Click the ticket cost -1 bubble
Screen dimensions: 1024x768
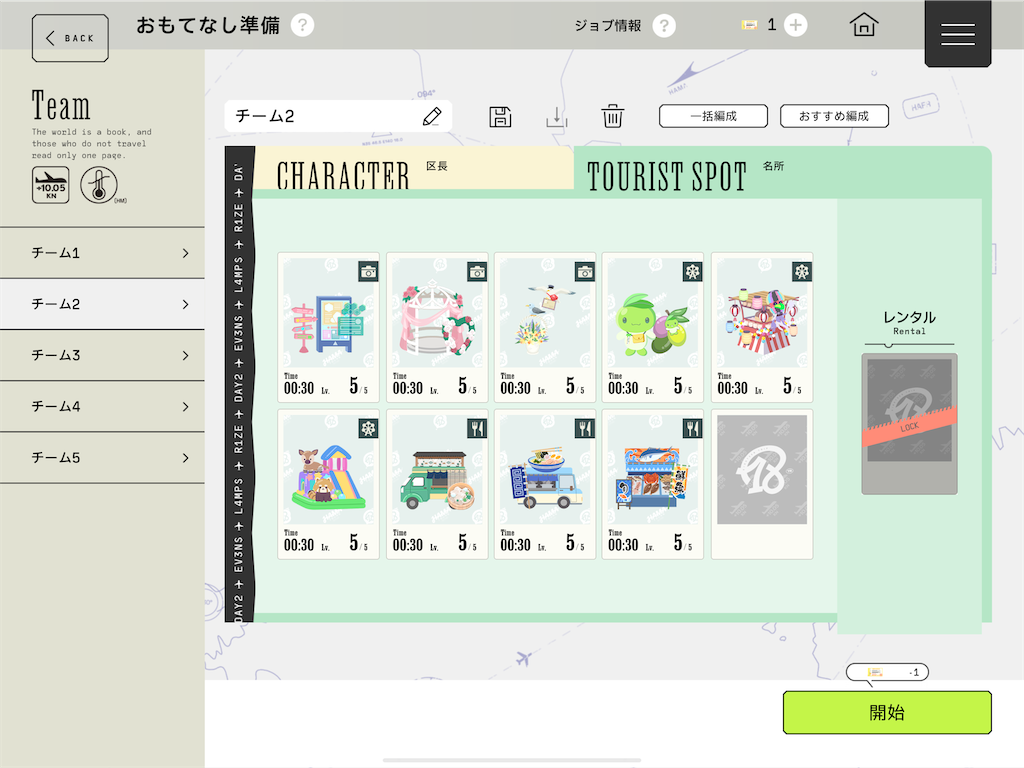pyautogui.click(x=887, y=672)
